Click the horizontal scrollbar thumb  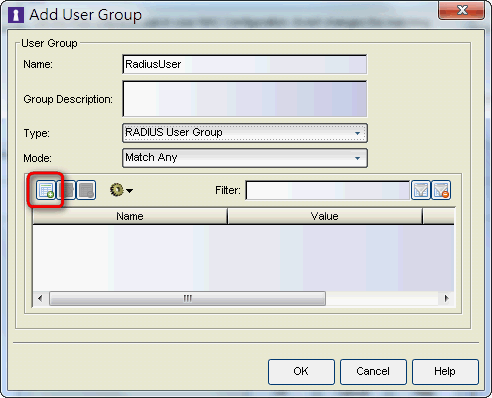click(x=187, y=298)
